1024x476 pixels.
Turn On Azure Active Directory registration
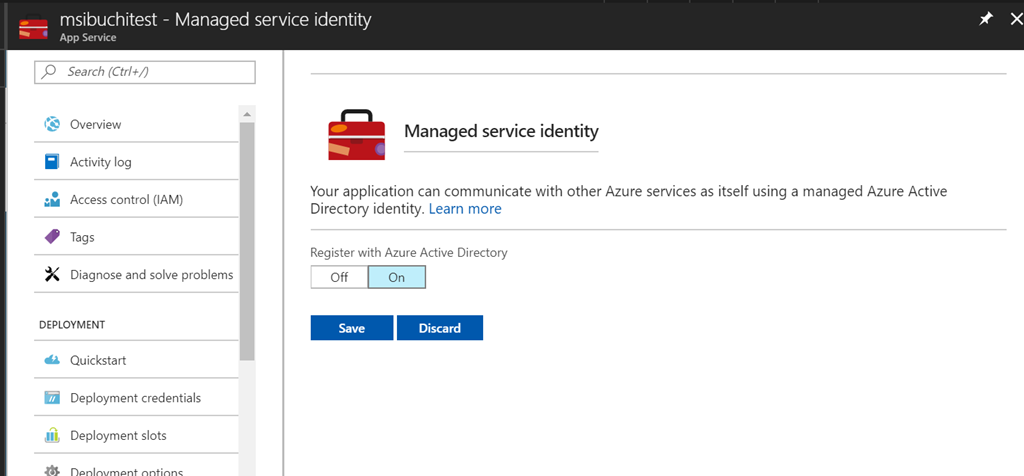[x=397, y=277]
